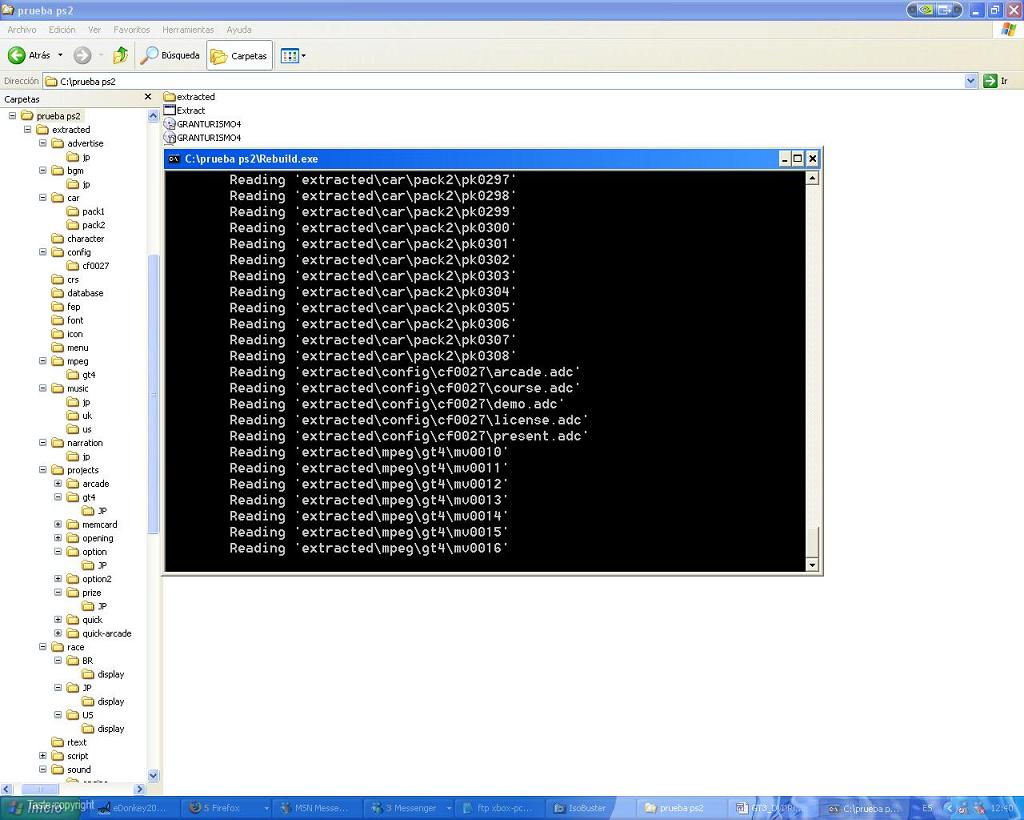Expand the opening folder node
The height and width of the screenshot is (820, 1024).
pyautogui.click(x=57, y=538)
